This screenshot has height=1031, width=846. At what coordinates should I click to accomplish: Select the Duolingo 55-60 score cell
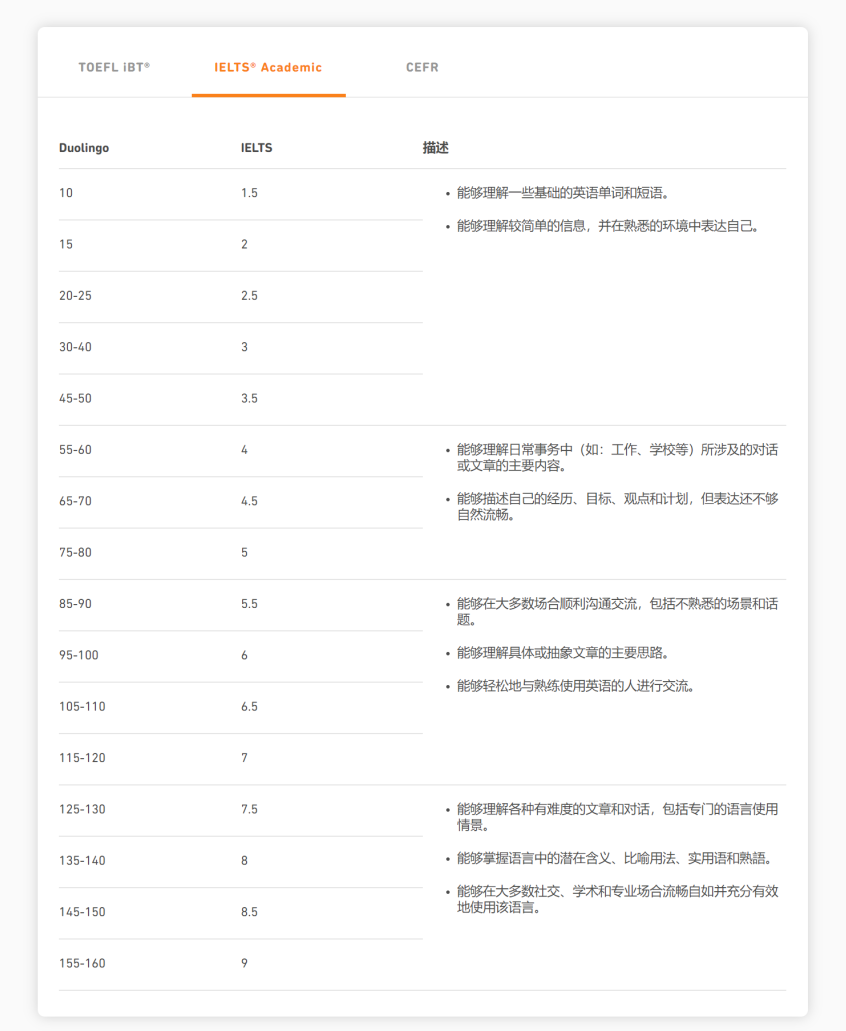(75, 450)
